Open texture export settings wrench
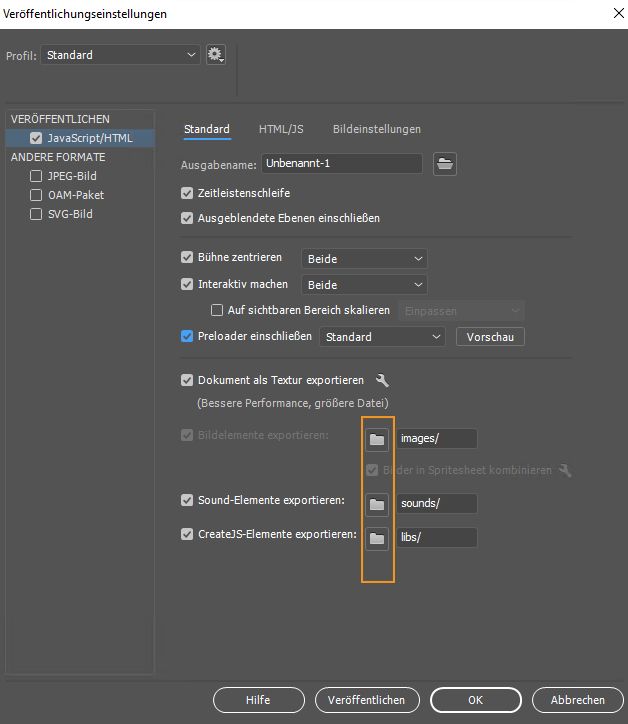 tap(382, 381)
